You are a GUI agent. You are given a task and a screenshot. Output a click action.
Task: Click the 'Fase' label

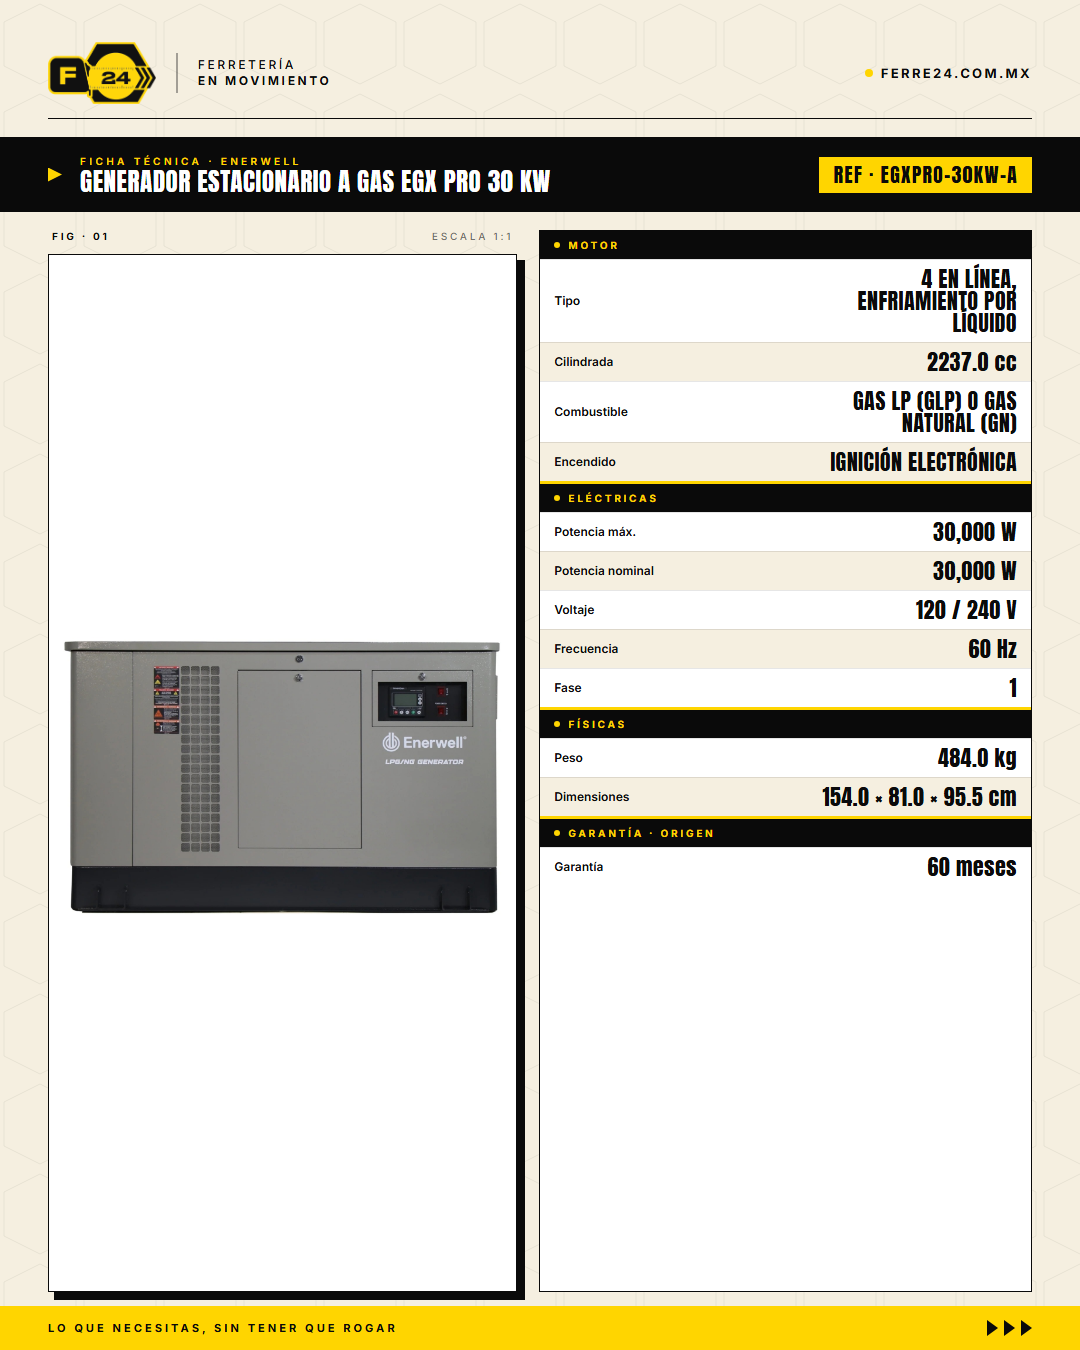point(568,688)
